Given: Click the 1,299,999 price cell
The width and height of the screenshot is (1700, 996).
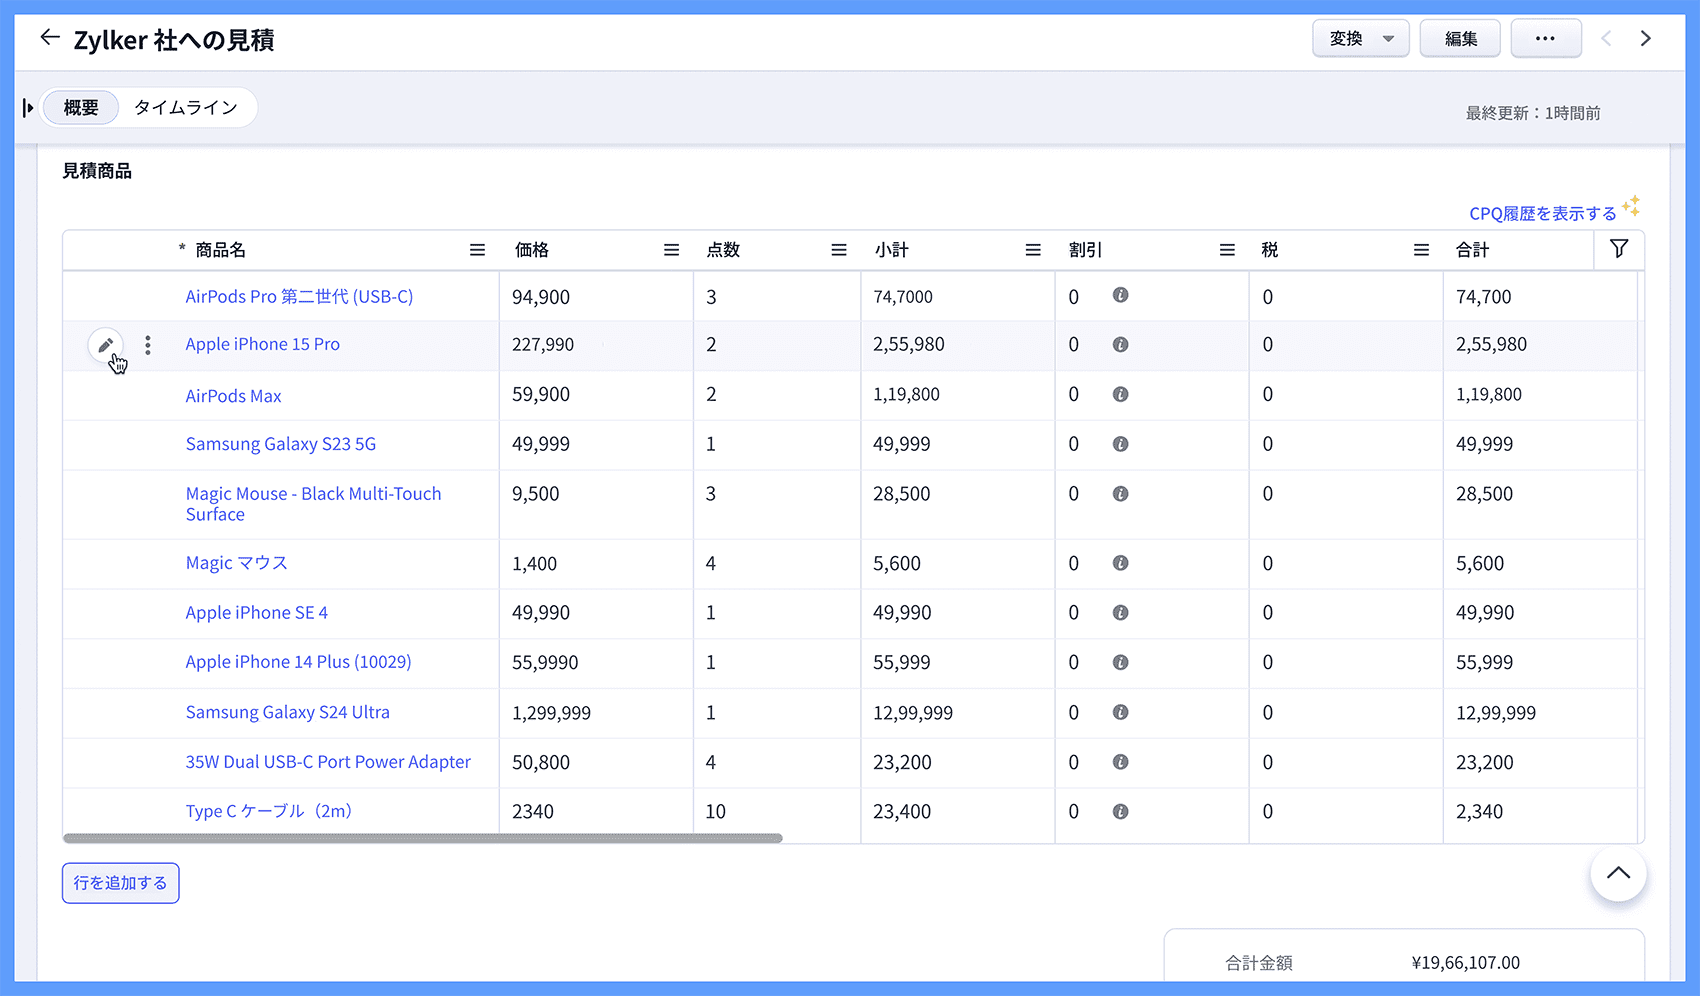Looking at the screenshot, I should 596,713.
